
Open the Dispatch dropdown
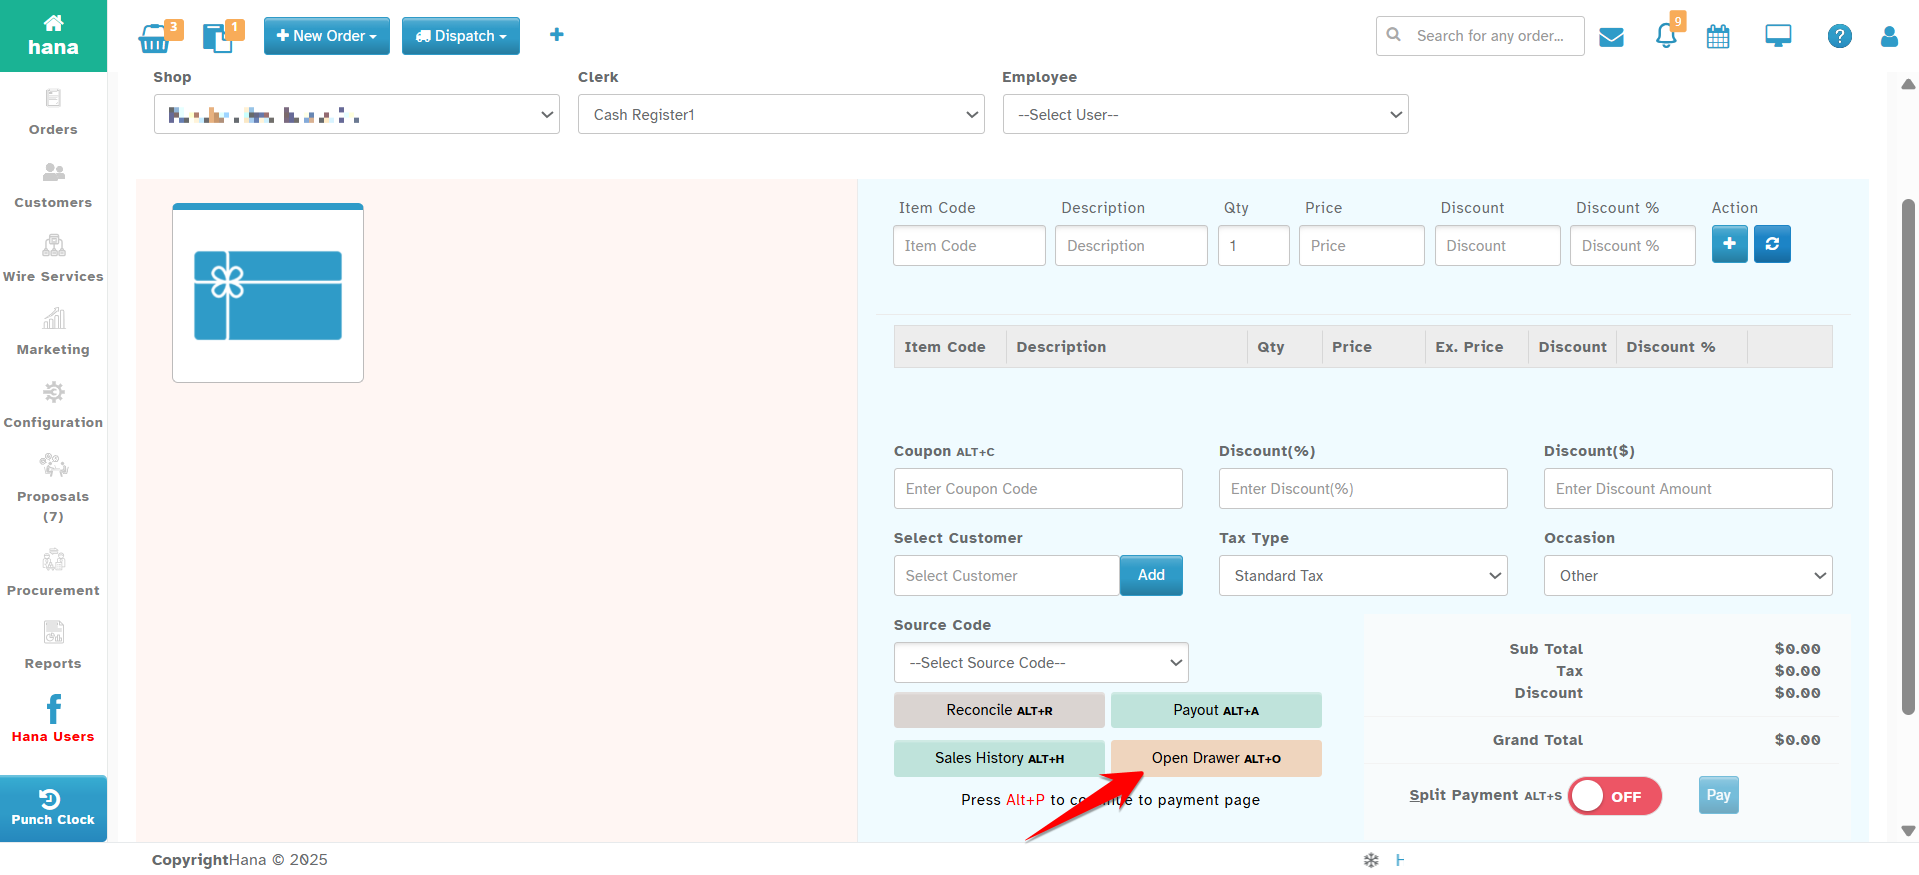(461, 36)
